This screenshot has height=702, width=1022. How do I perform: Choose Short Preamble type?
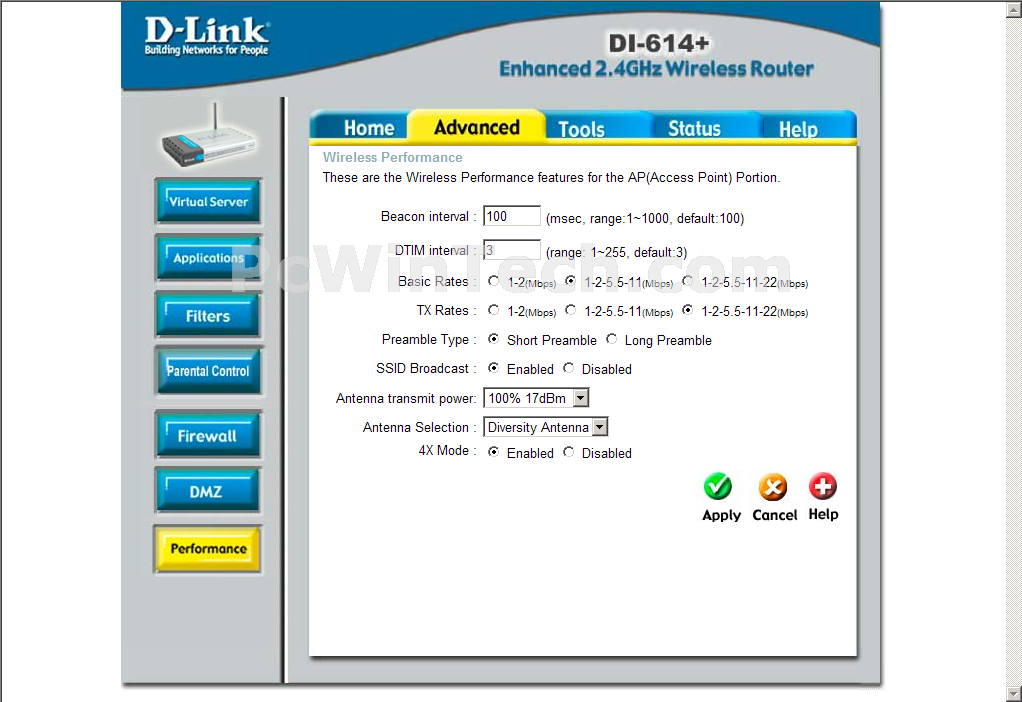coord(493,339)
